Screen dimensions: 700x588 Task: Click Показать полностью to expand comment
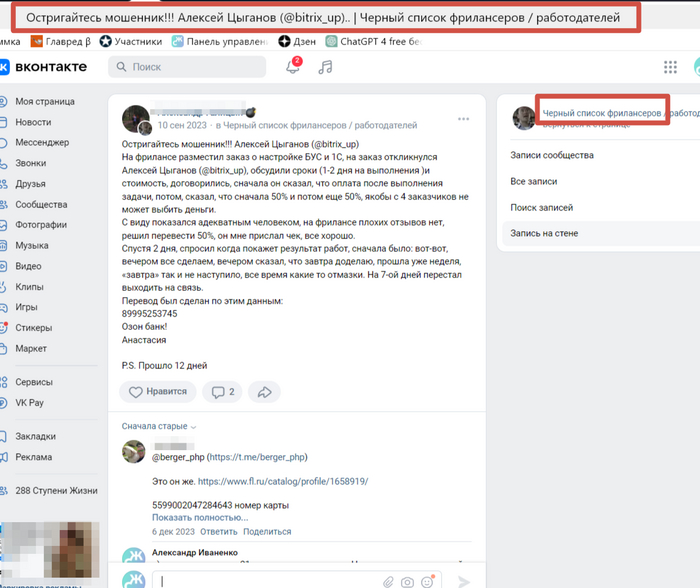pos(200,518)
